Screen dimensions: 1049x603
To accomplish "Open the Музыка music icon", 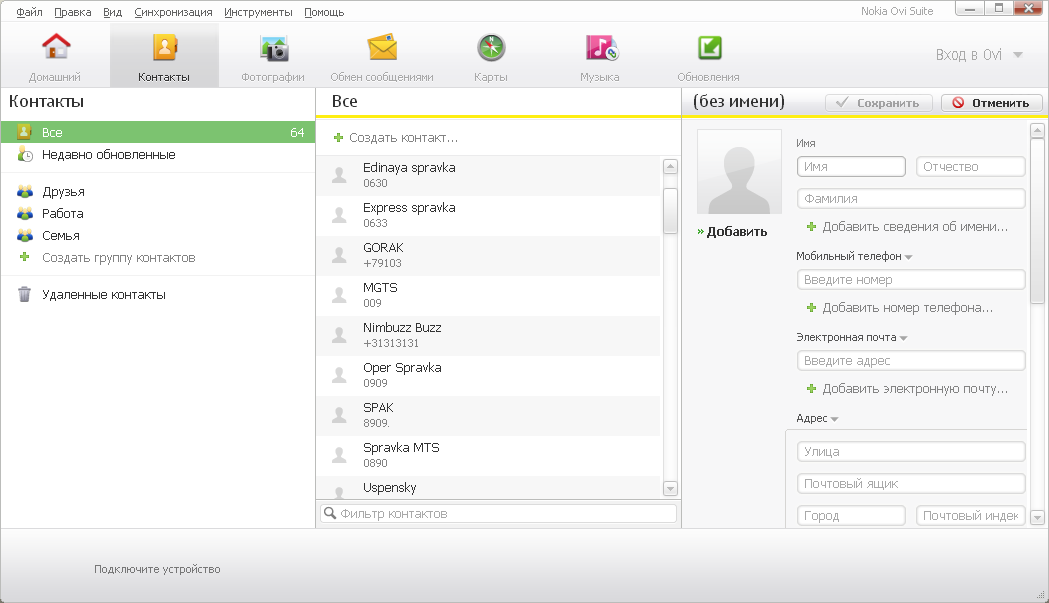I will pos(600,50).
